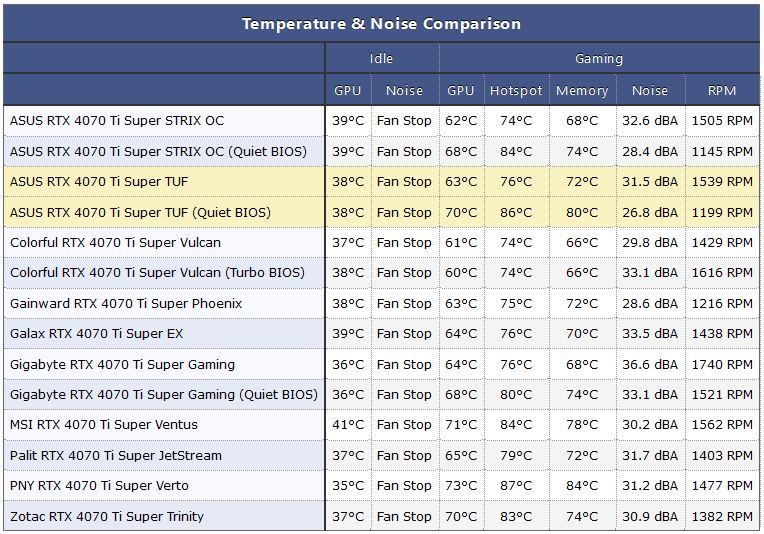Click Gainward RTX 4070 Ti Super Phoenix

(x=126, y=303)
